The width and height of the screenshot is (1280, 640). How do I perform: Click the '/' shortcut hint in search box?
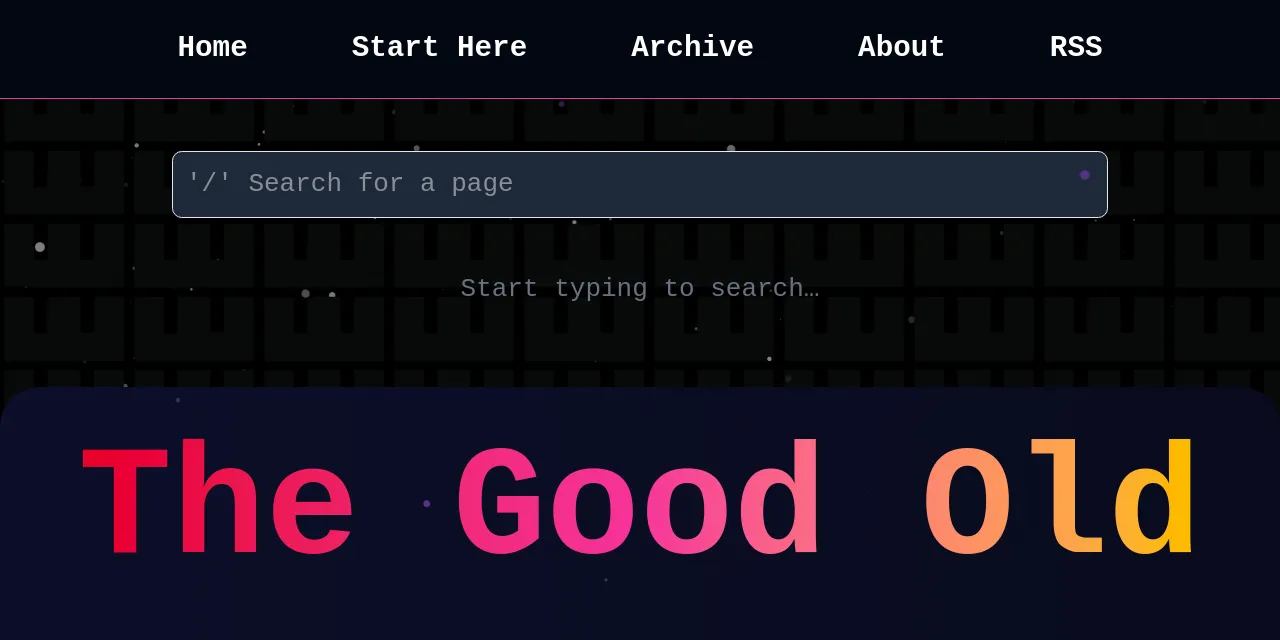[209, 184]
